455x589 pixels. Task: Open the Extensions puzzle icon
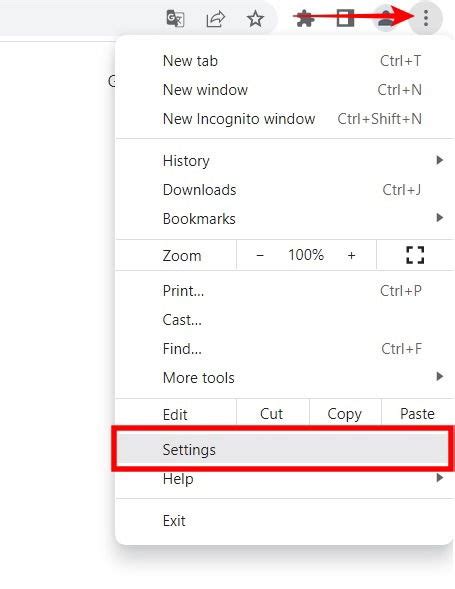click(x=305, y=18)
